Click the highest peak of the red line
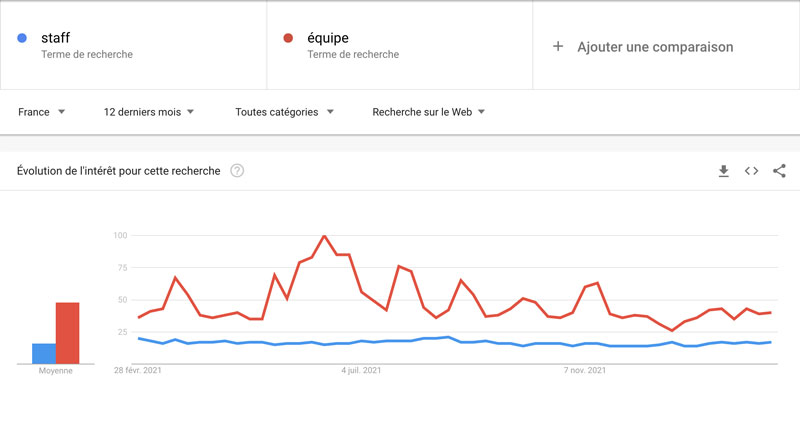This screenshot has width=800, height=424. [x=325, y=237]
